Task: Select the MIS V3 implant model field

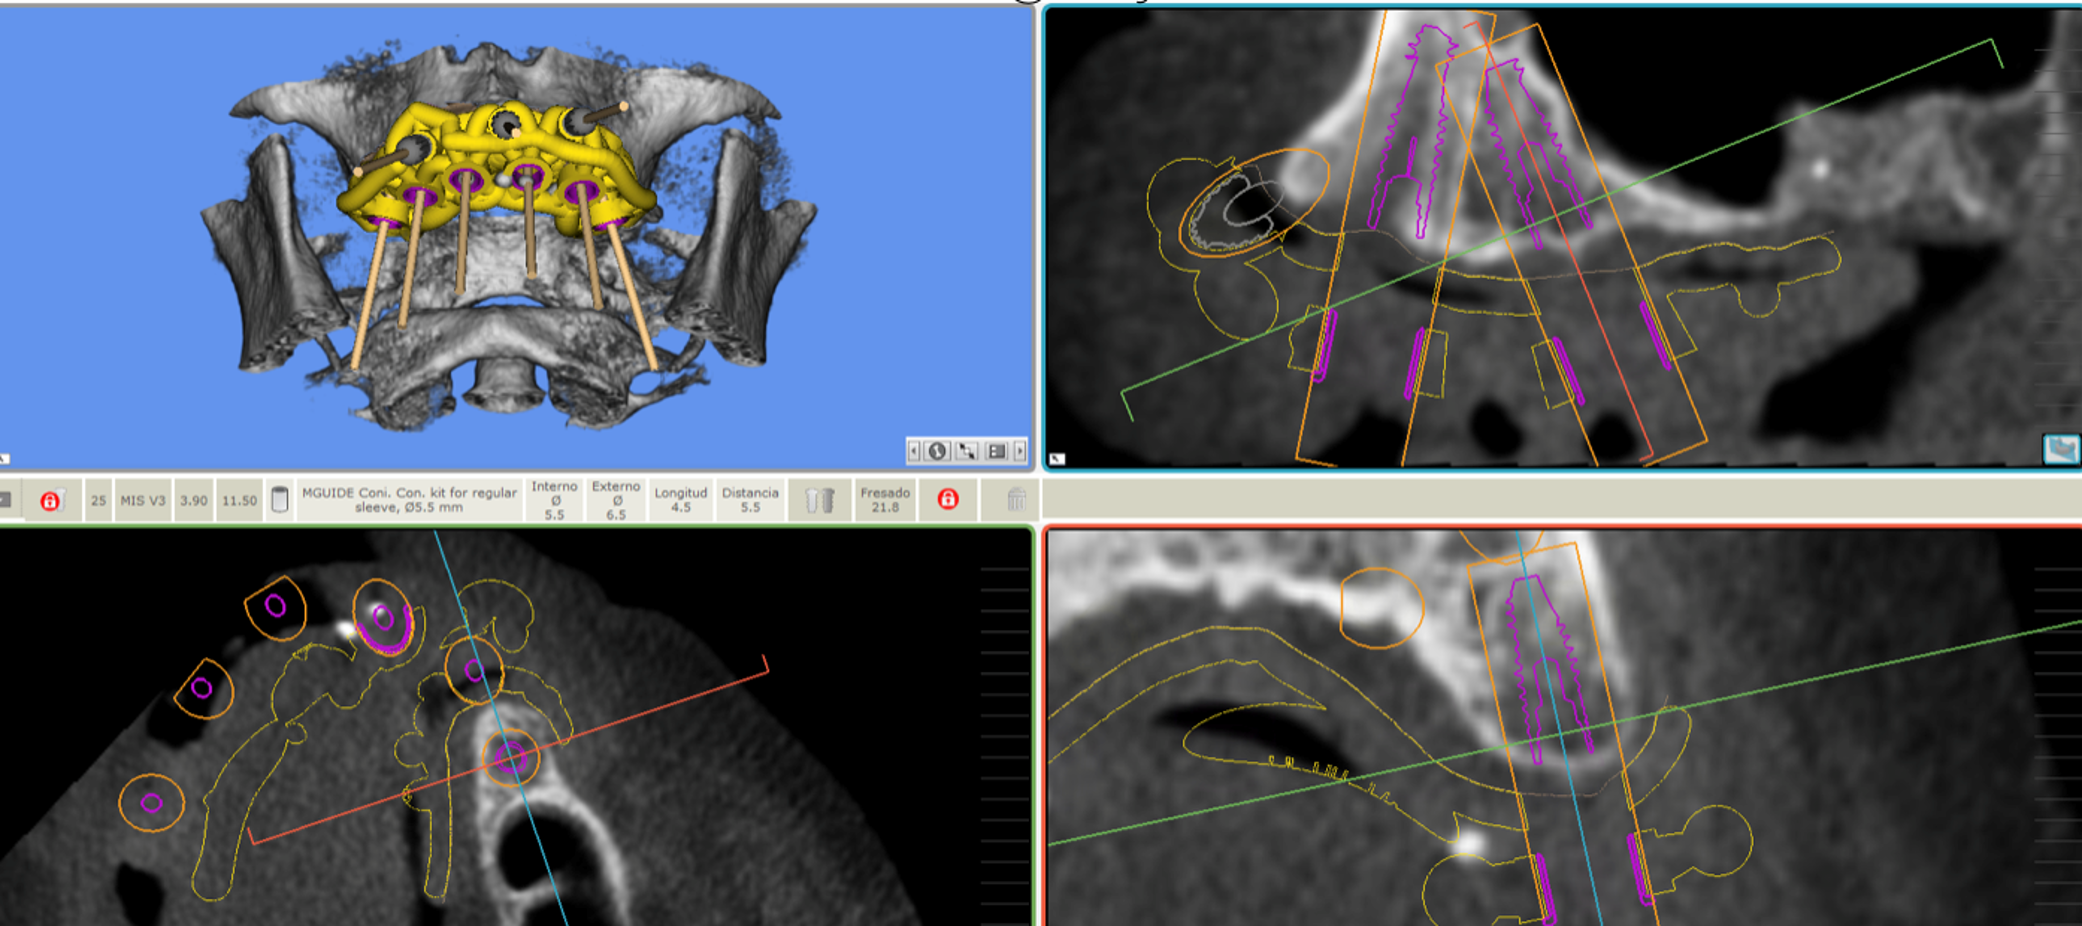Action: click(x=143, y=500)
